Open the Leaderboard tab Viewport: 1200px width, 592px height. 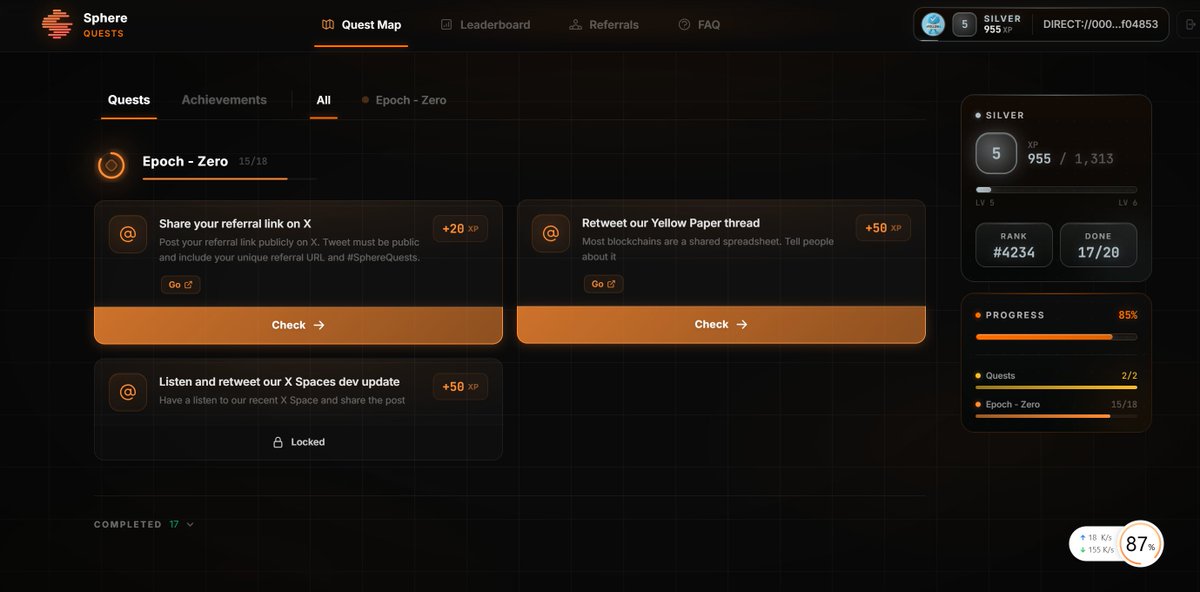(485, 24)
